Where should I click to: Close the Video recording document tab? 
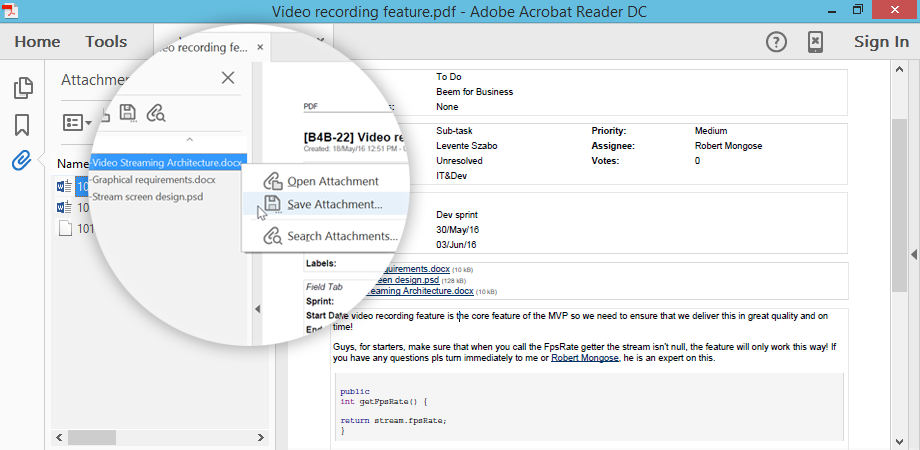click(x=261, y=48)
